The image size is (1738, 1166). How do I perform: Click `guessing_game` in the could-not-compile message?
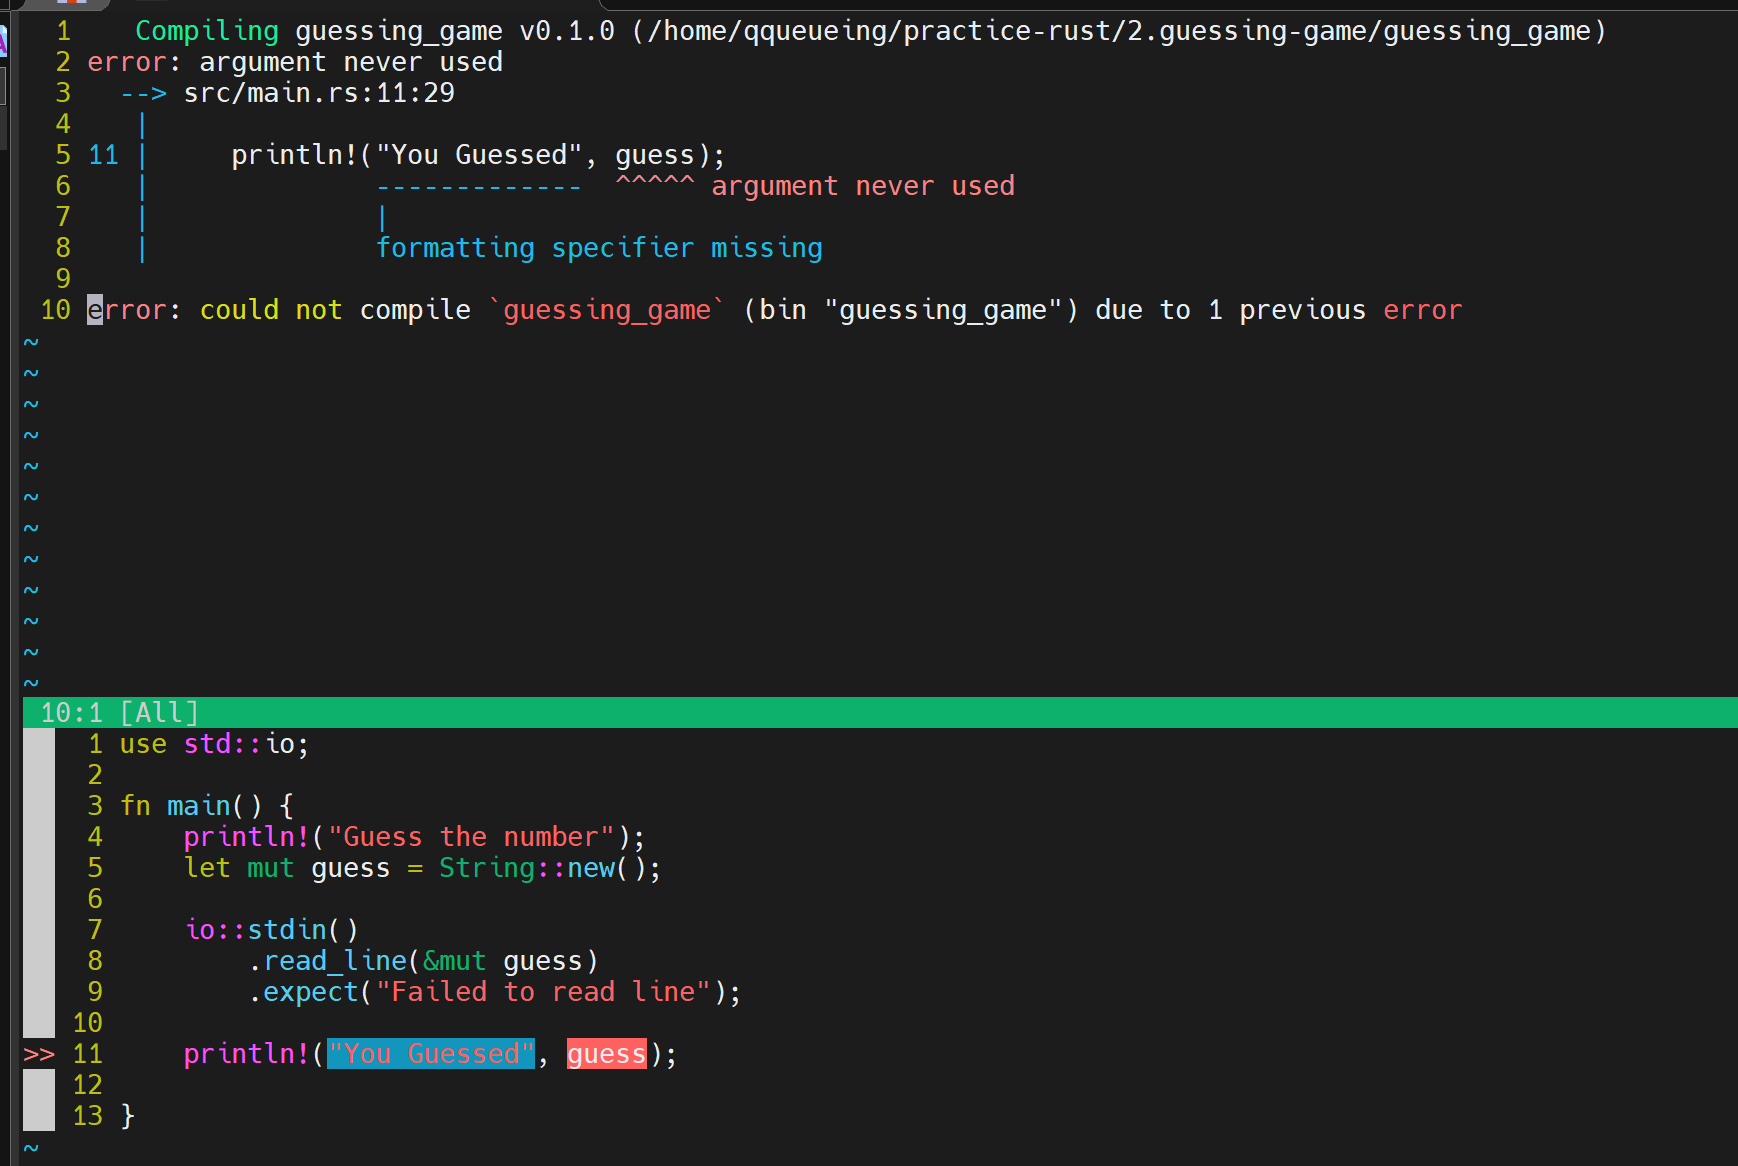[x=607, y=310]
